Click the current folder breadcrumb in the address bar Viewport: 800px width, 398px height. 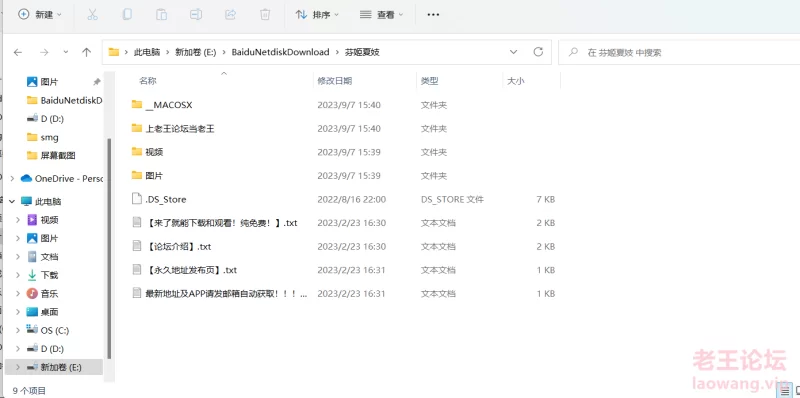point(362,52)
